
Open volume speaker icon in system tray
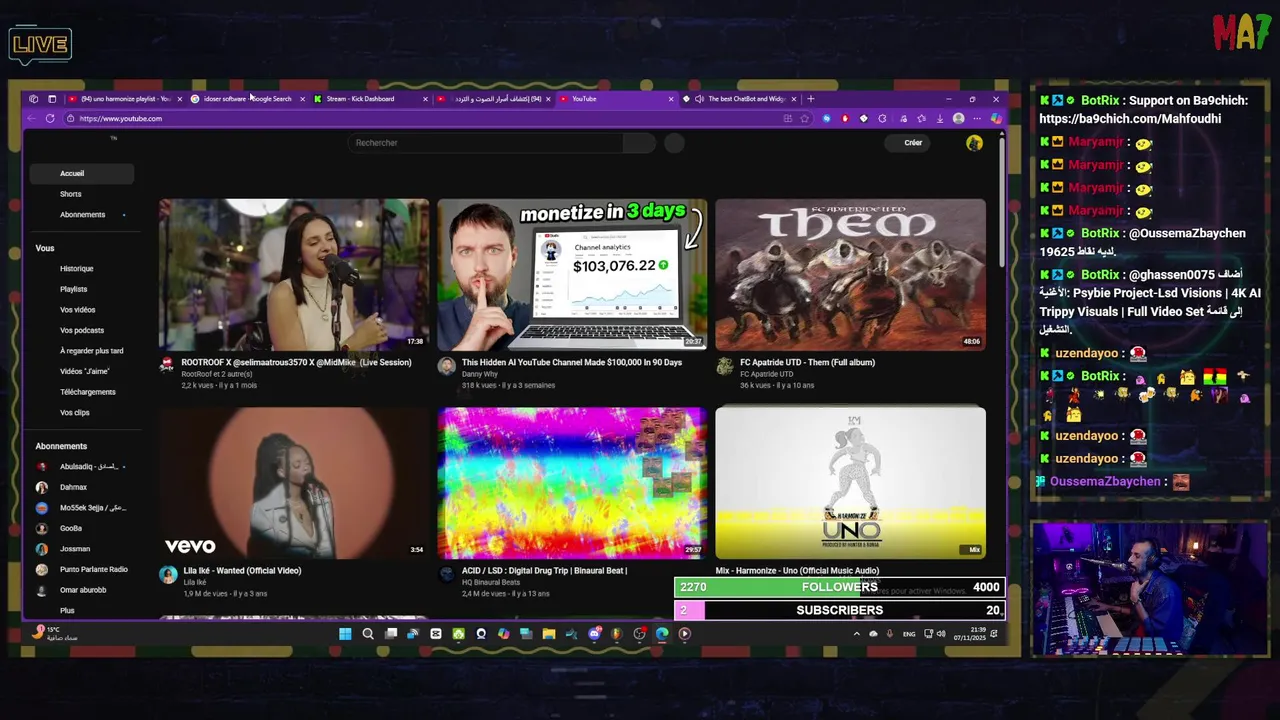(941, 633)
